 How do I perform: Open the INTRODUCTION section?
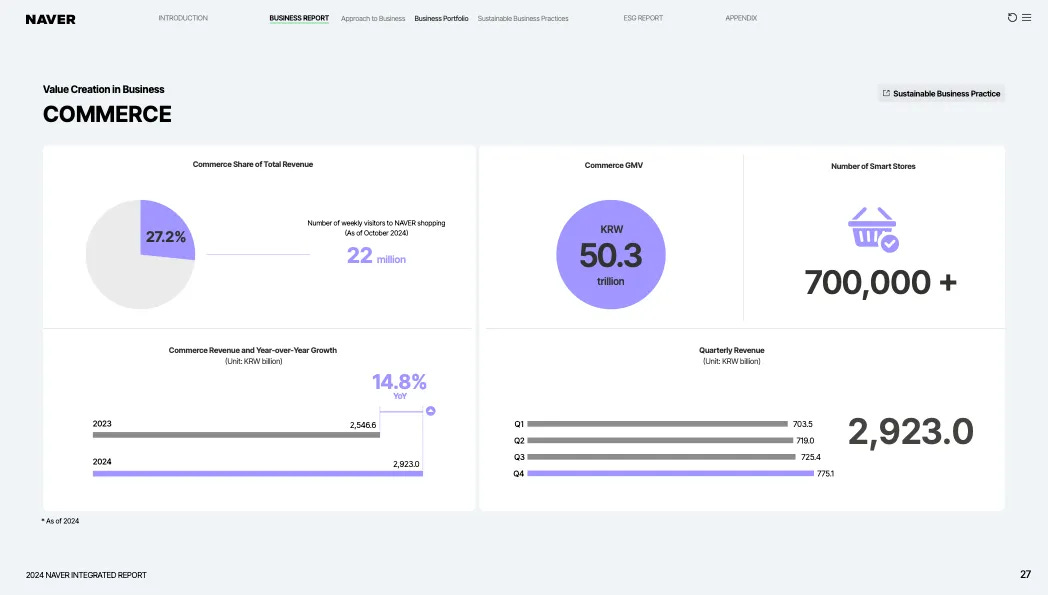(x=183, y=18)
